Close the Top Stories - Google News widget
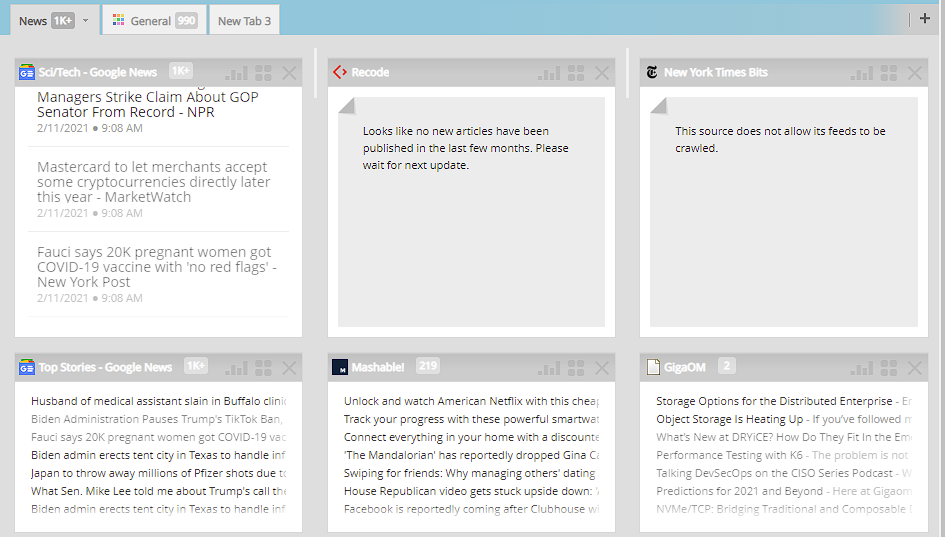Screen dimensions: 945x537 click(x=289, y=368)
